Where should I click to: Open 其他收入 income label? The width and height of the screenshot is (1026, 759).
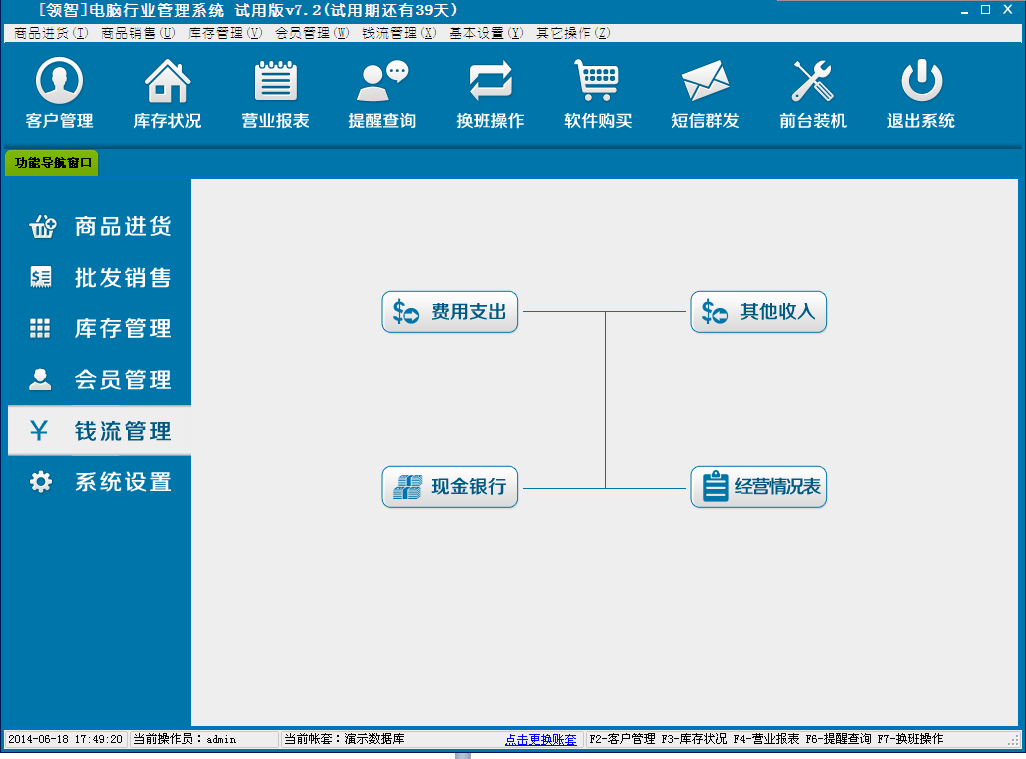coord(777,311)
